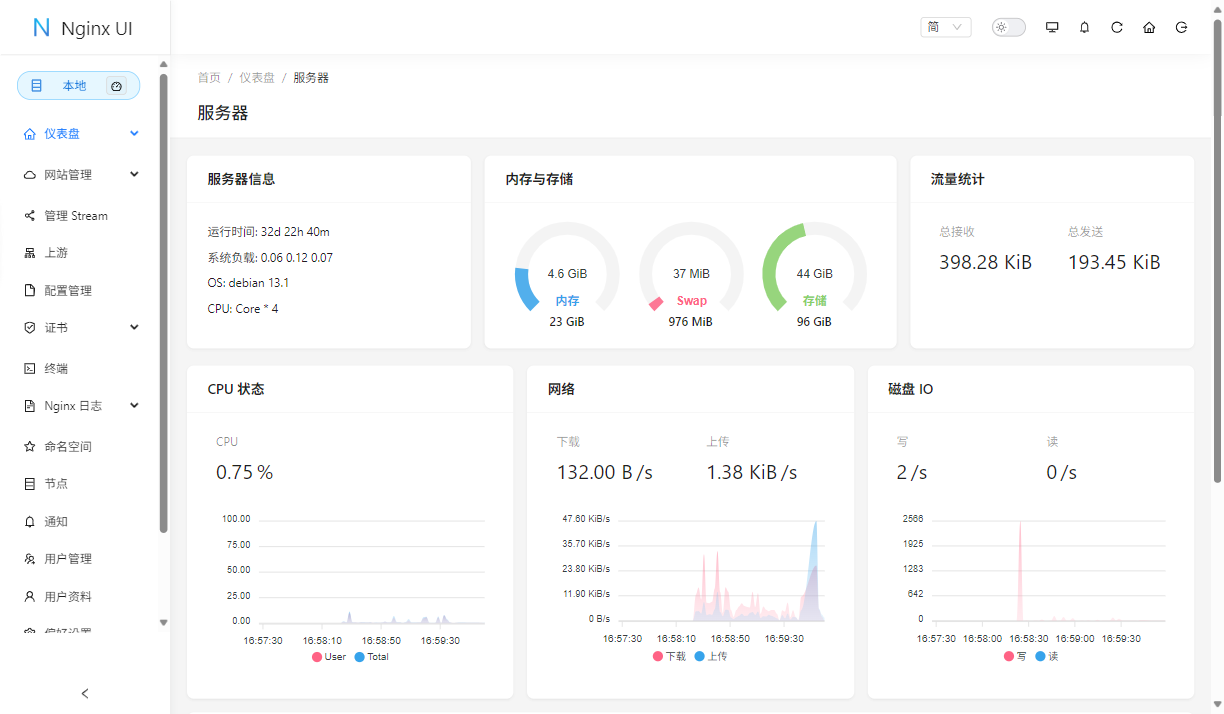1224x714 pixels.
Task: Open the 简 language dropdown
Action: (945, 28)
